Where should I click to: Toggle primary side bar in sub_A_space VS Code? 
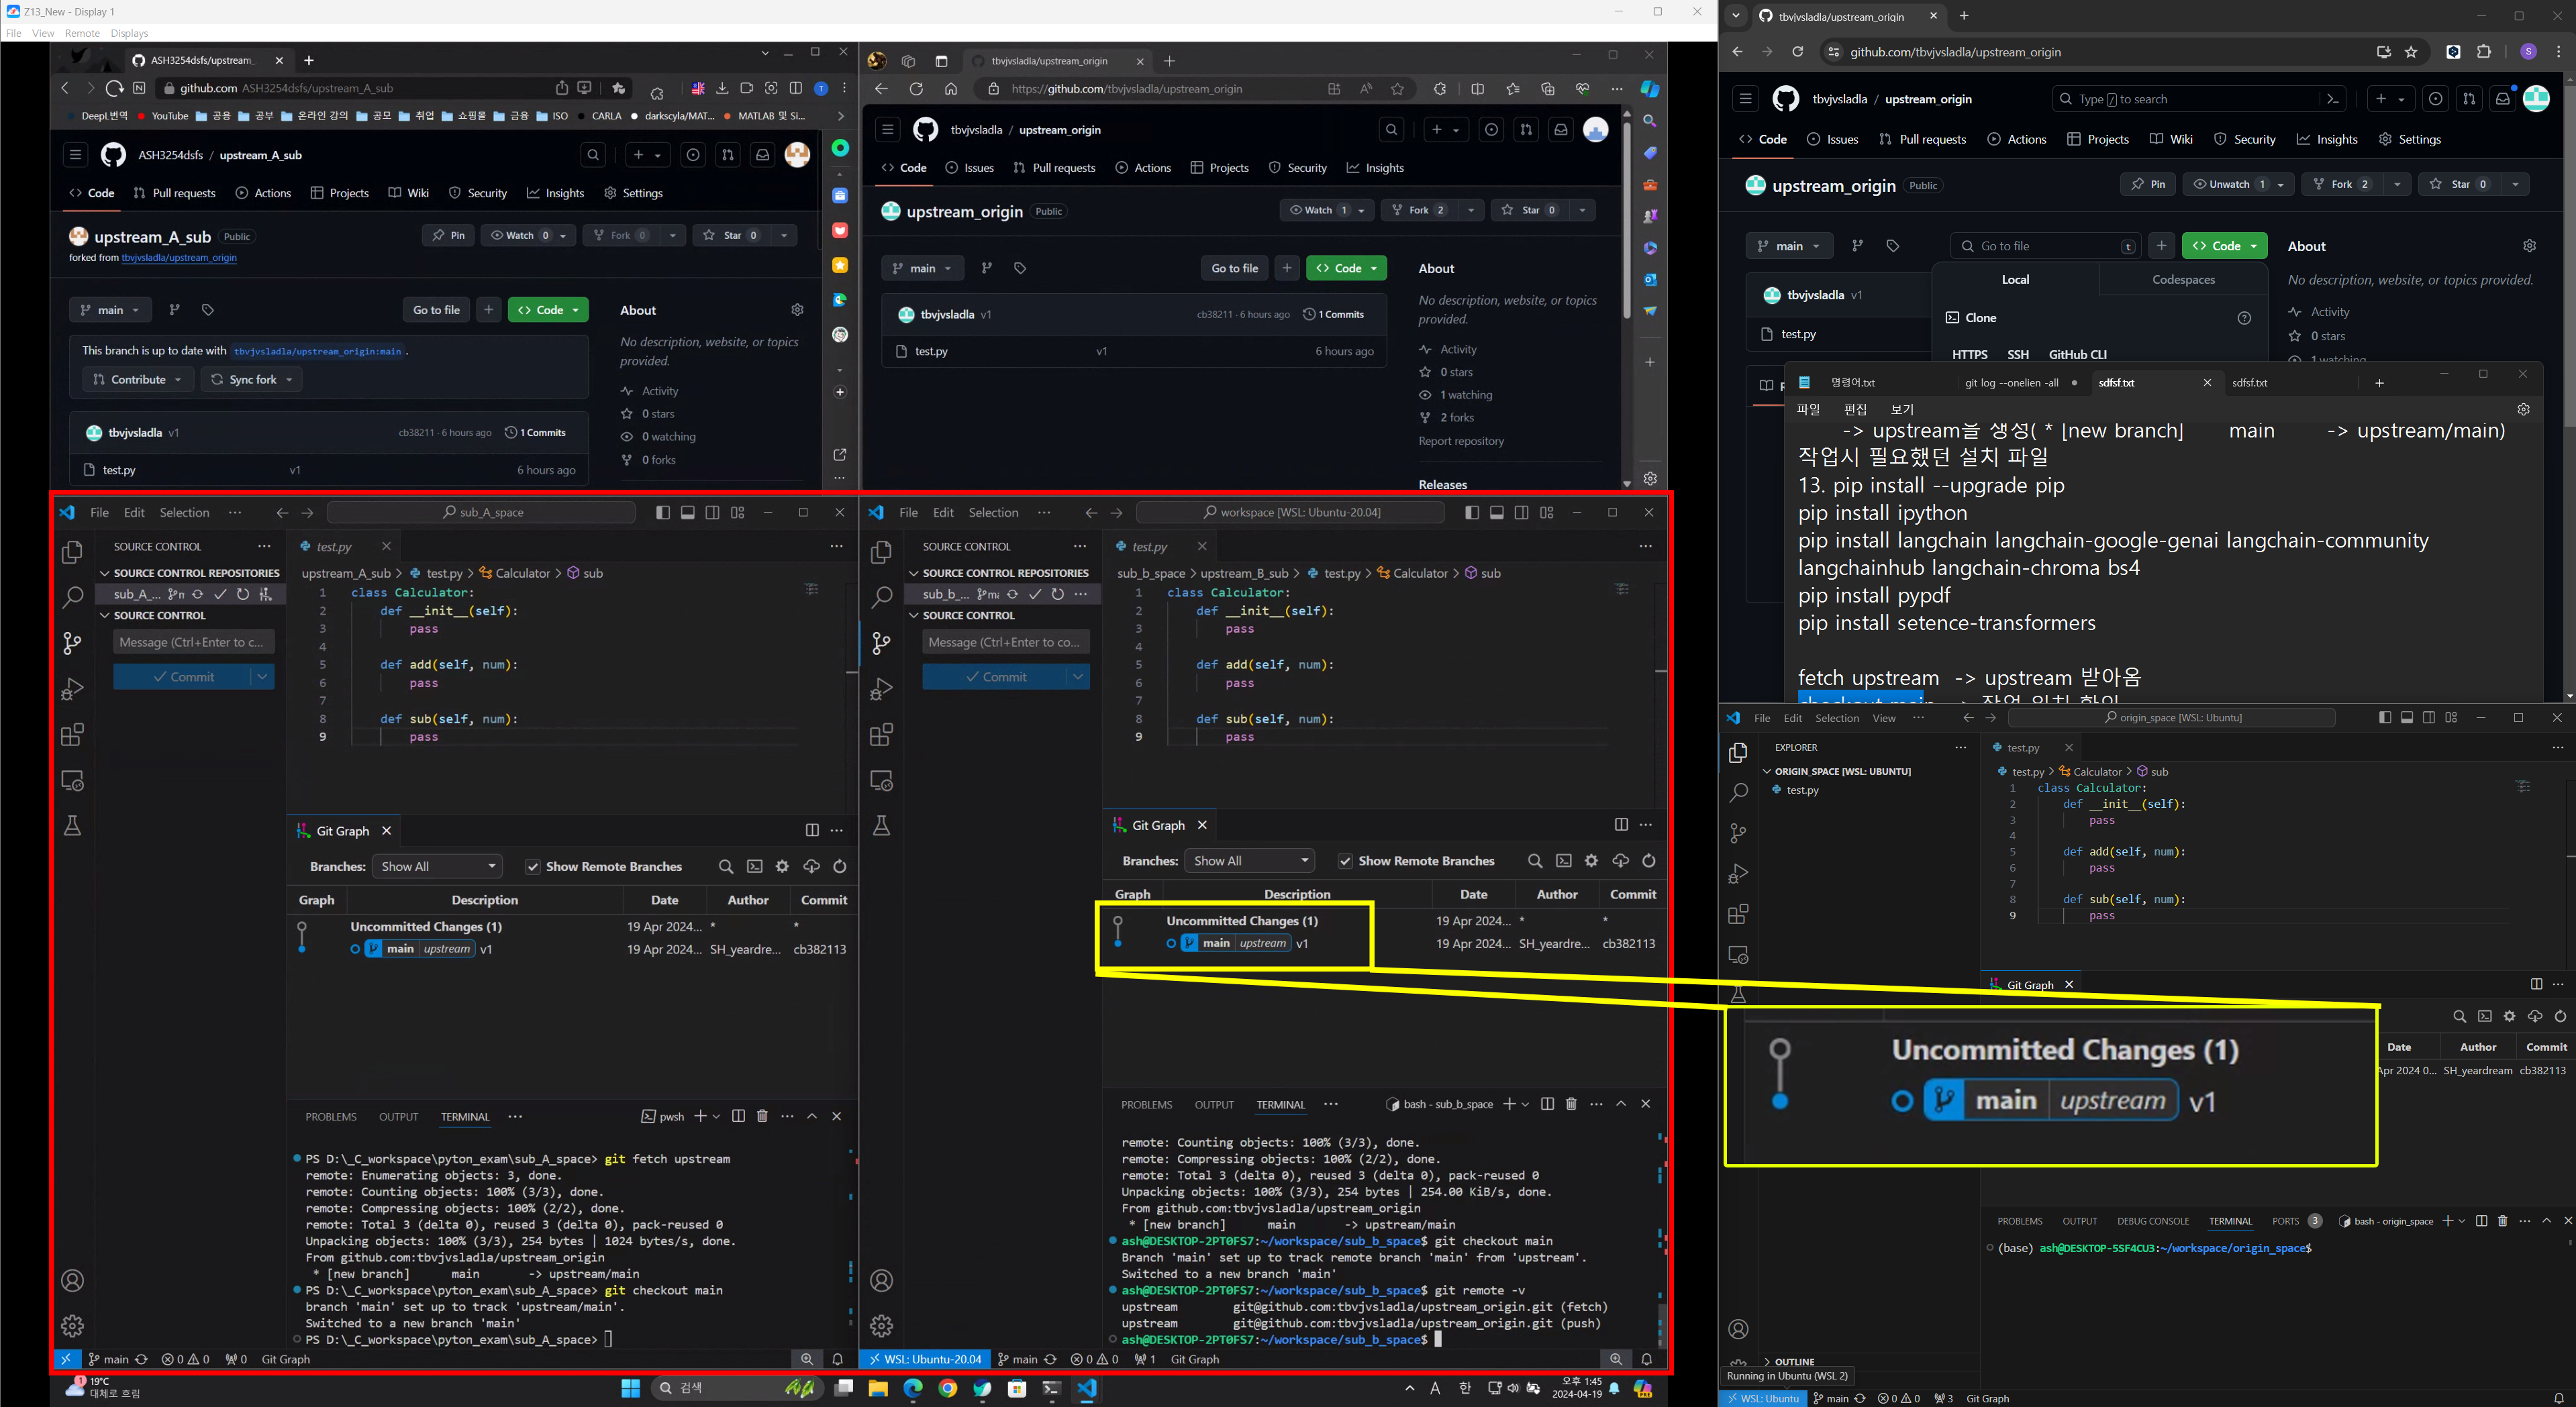click(x=663, y=512)
